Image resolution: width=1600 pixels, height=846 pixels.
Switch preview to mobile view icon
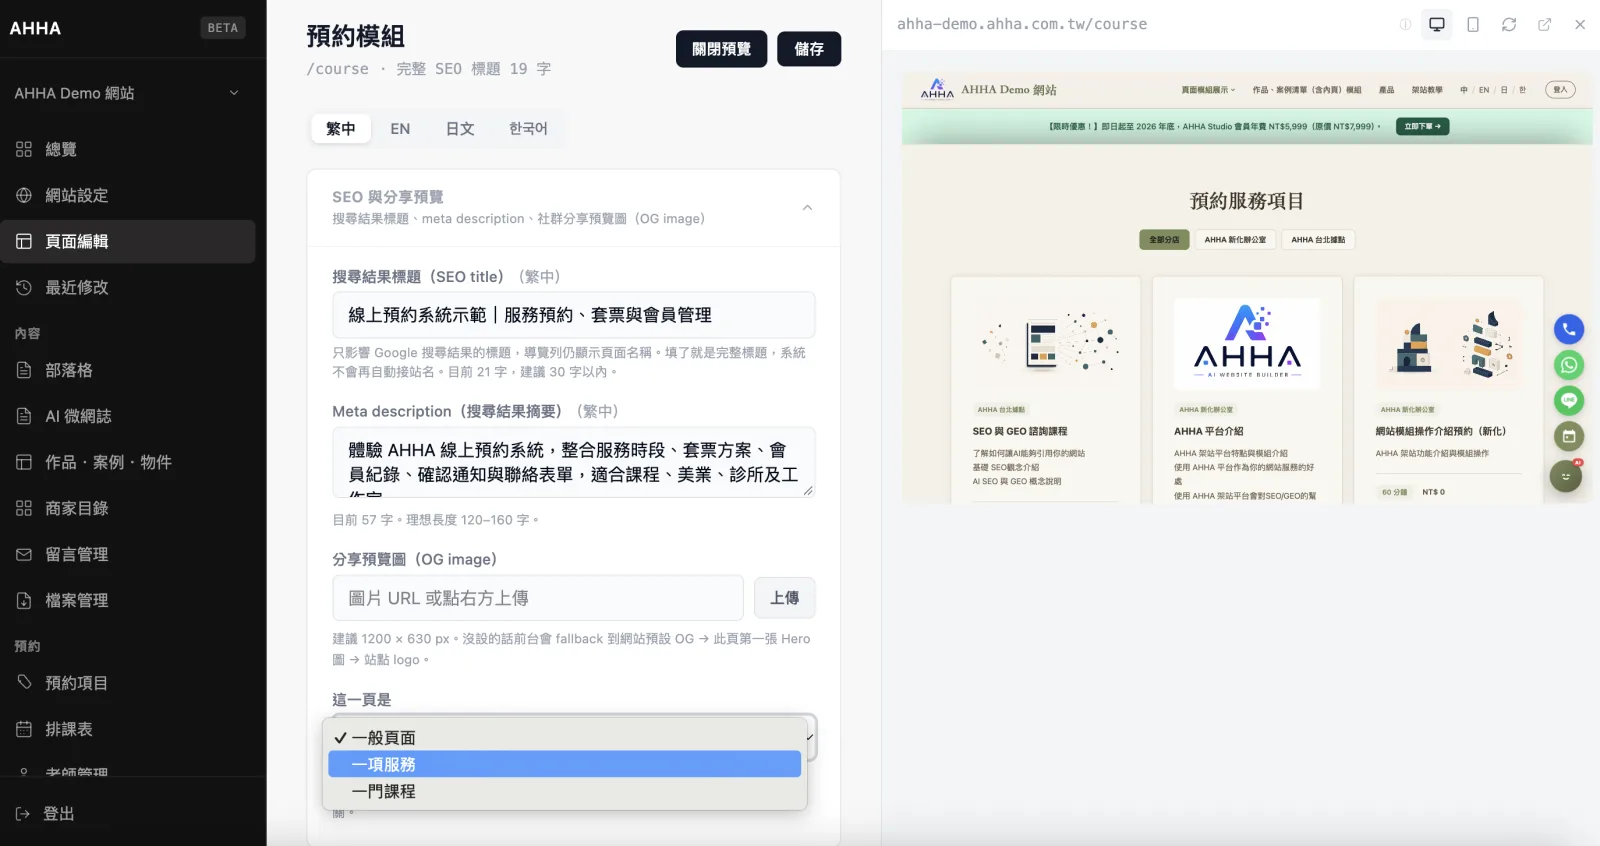click(x=1473, y=24)
